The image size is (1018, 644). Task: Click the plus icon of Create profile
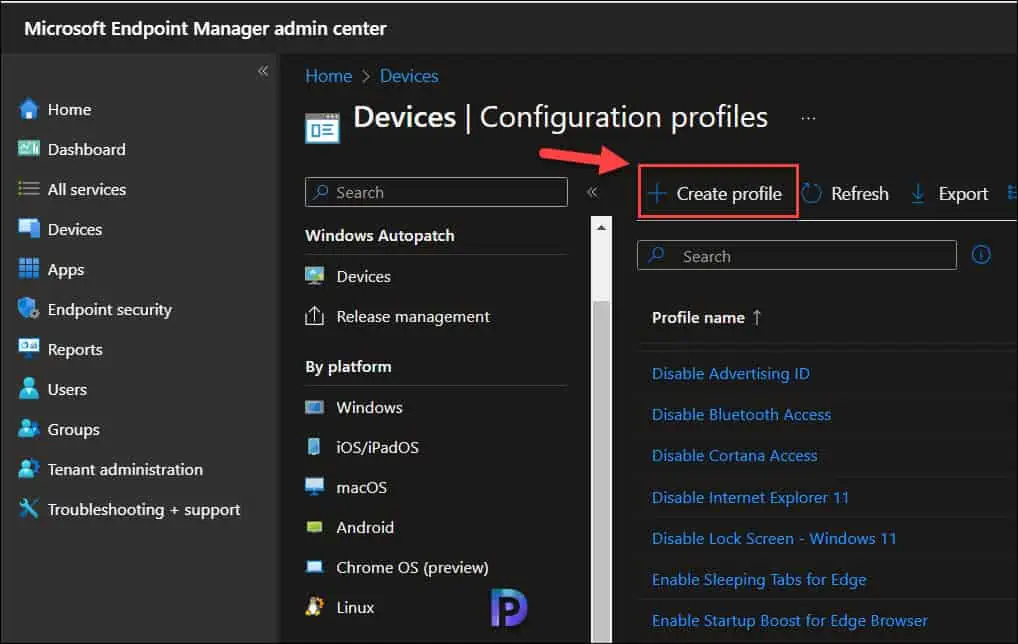coord(657,193)
